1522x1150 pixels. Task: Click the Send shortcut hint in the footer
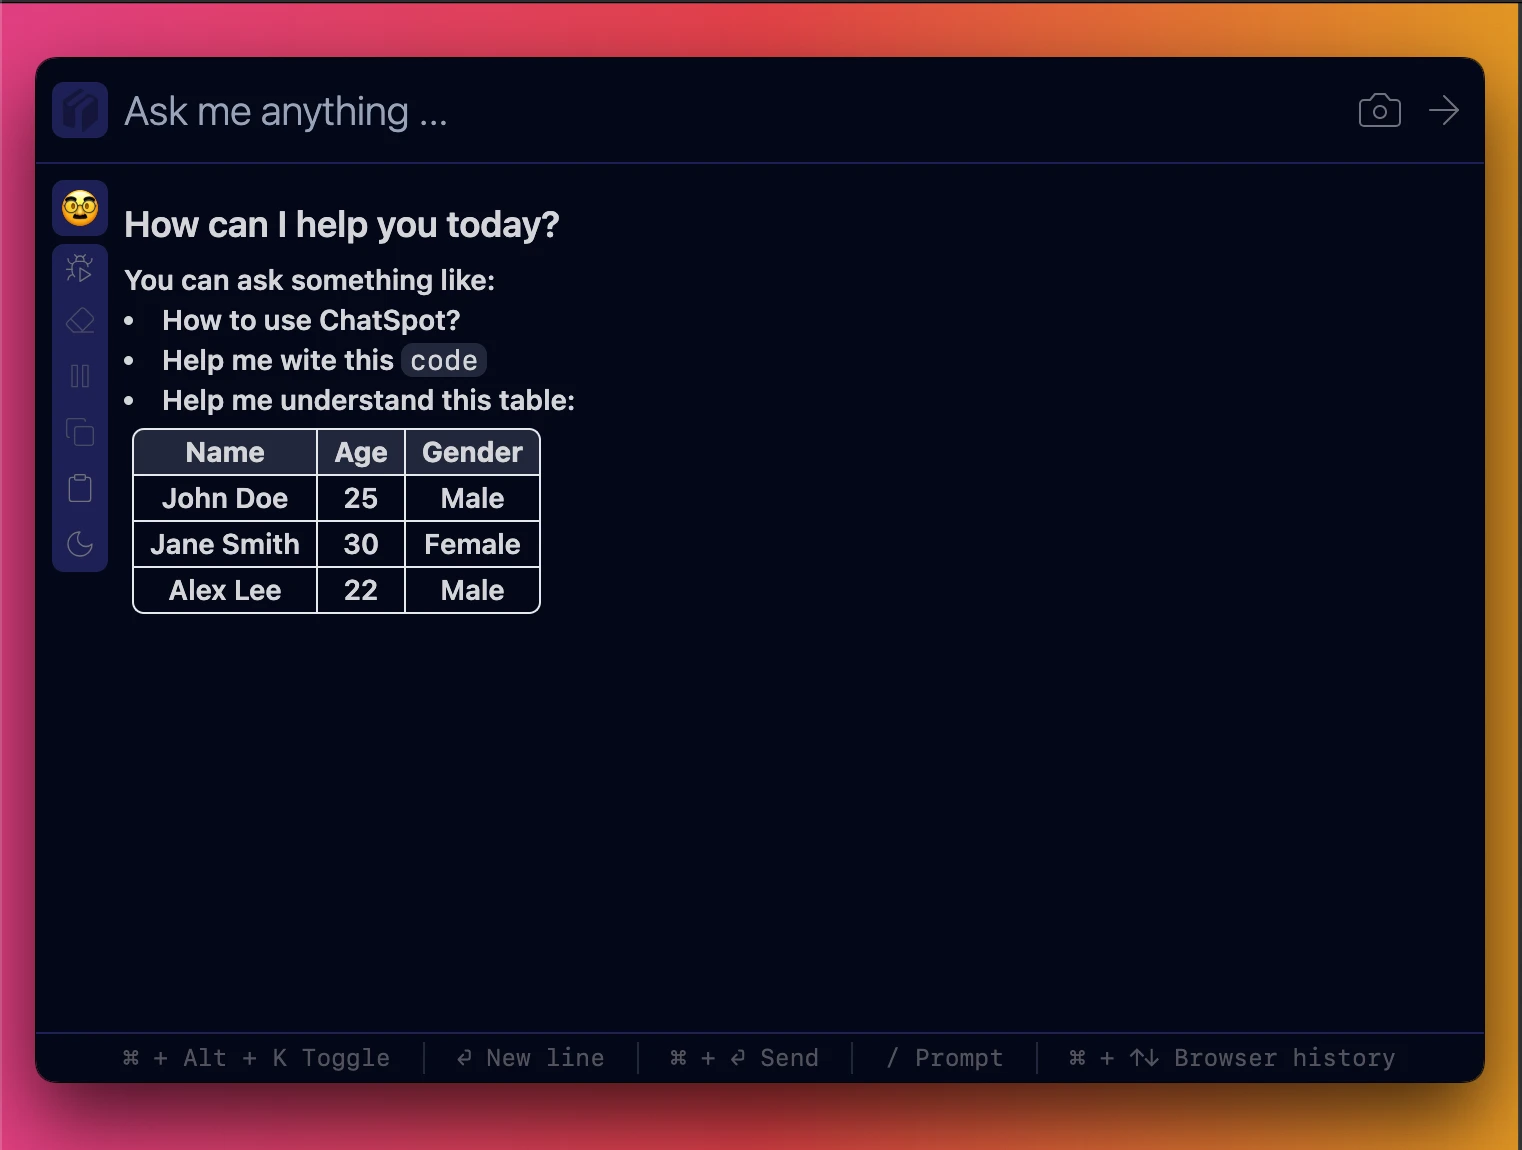click(744, 1057)
